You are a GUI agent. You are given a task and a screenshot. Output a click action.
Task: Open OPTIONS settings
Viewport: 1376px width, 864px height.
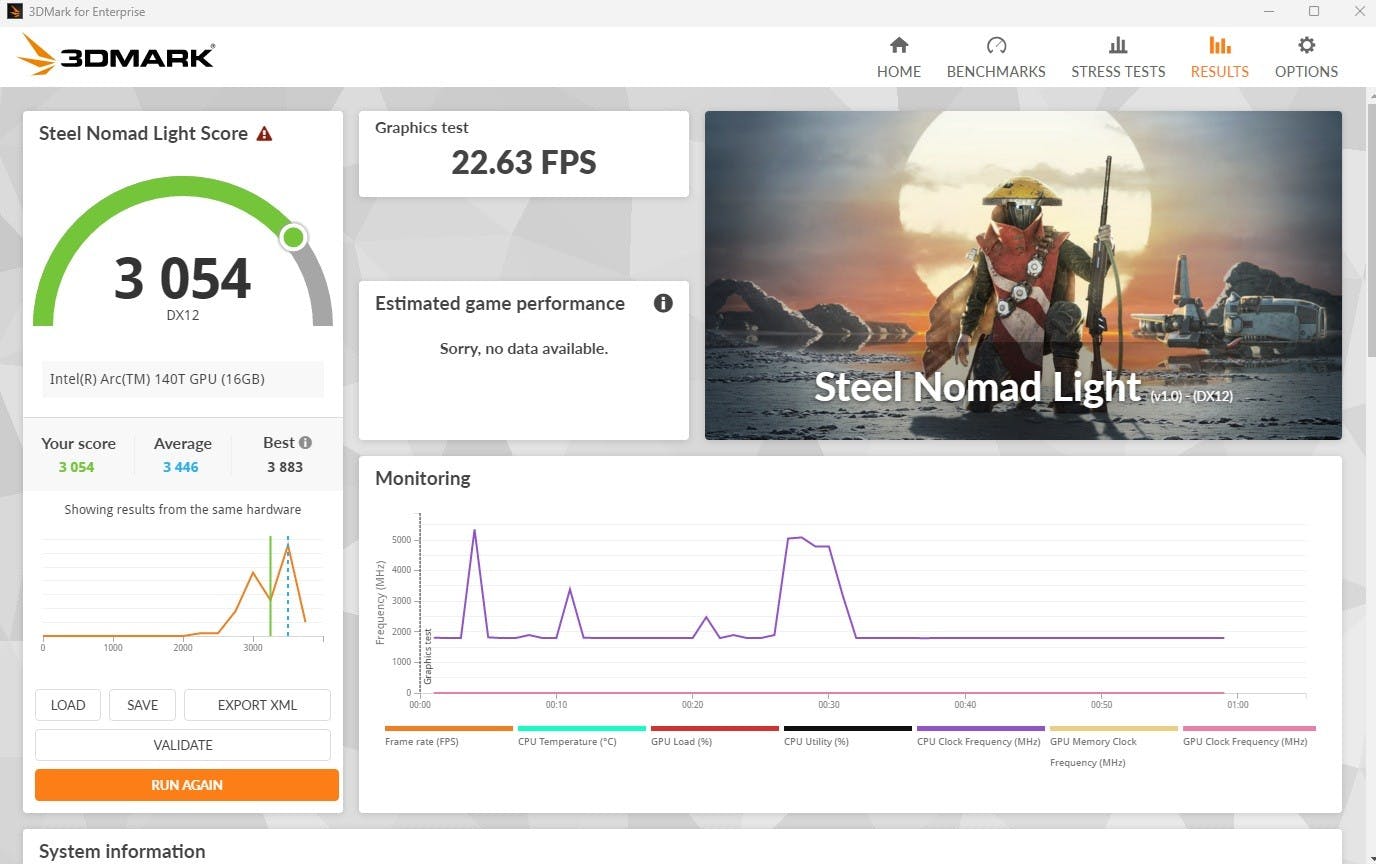(1306, 58)
